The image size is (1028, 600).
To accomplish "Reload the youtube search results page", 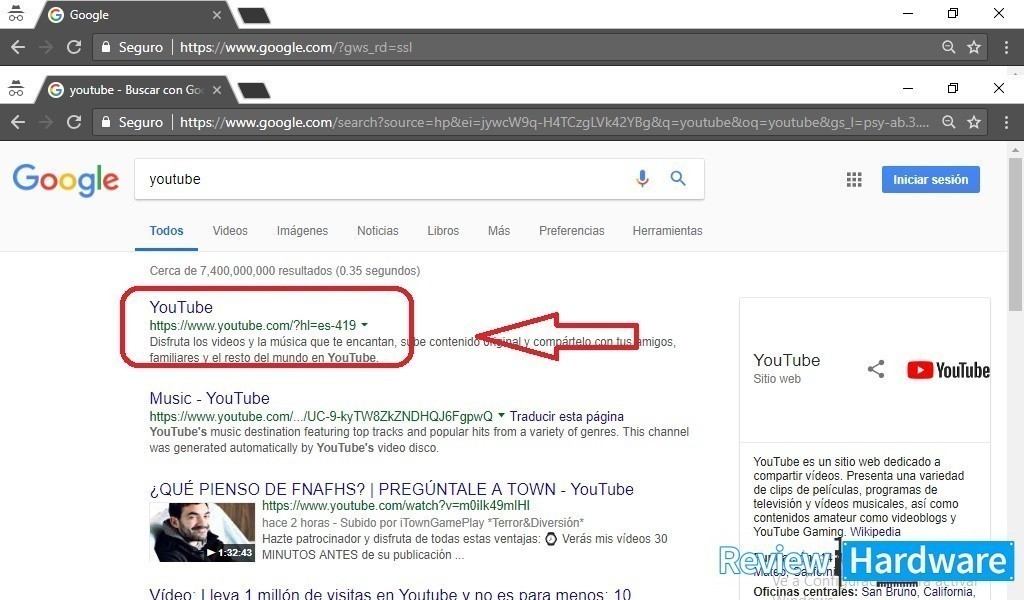I will click(74, 122).
